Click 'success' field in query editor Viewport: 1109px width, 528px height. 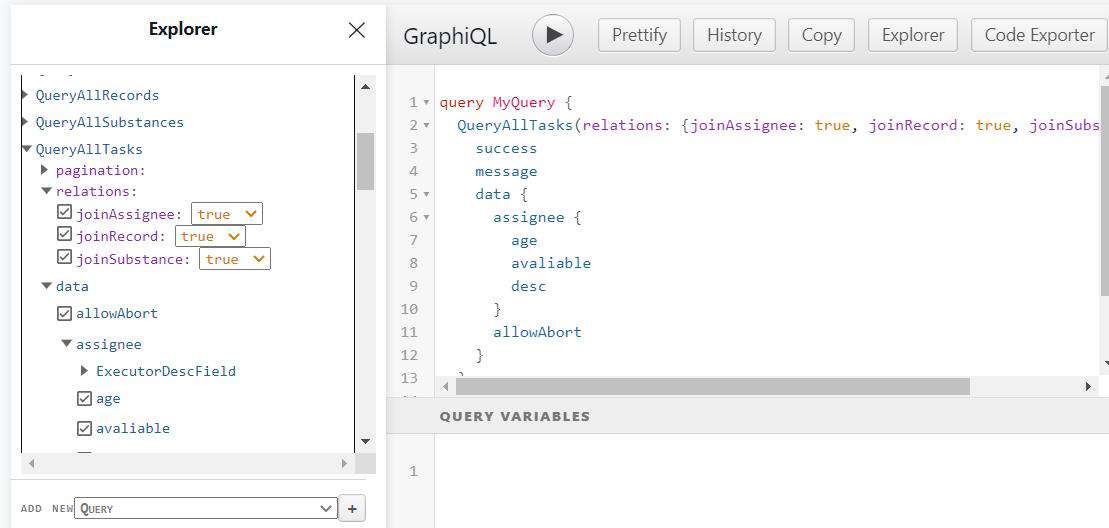point(506,148)
